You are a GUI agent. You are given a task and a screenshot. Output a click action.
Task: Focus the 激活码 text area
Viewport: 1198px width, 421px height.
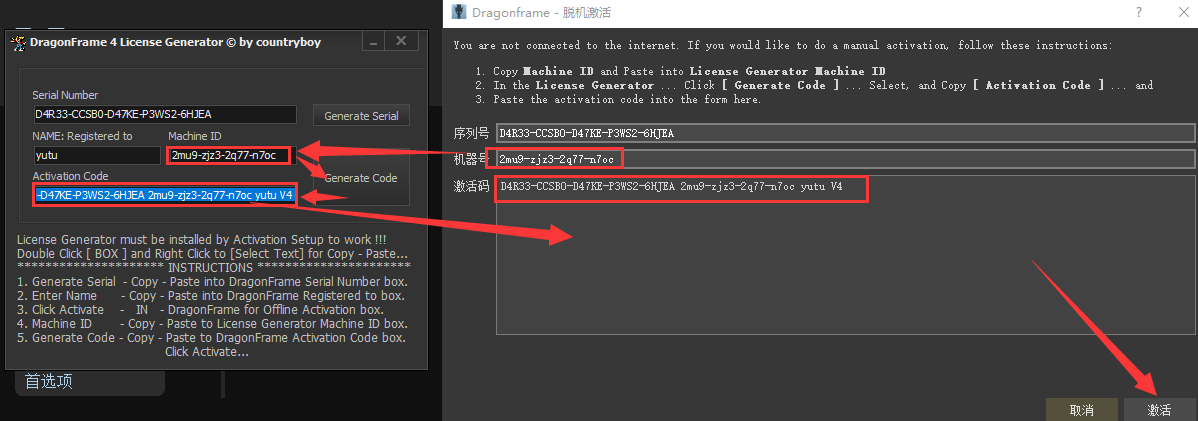[x=845, y=260]
